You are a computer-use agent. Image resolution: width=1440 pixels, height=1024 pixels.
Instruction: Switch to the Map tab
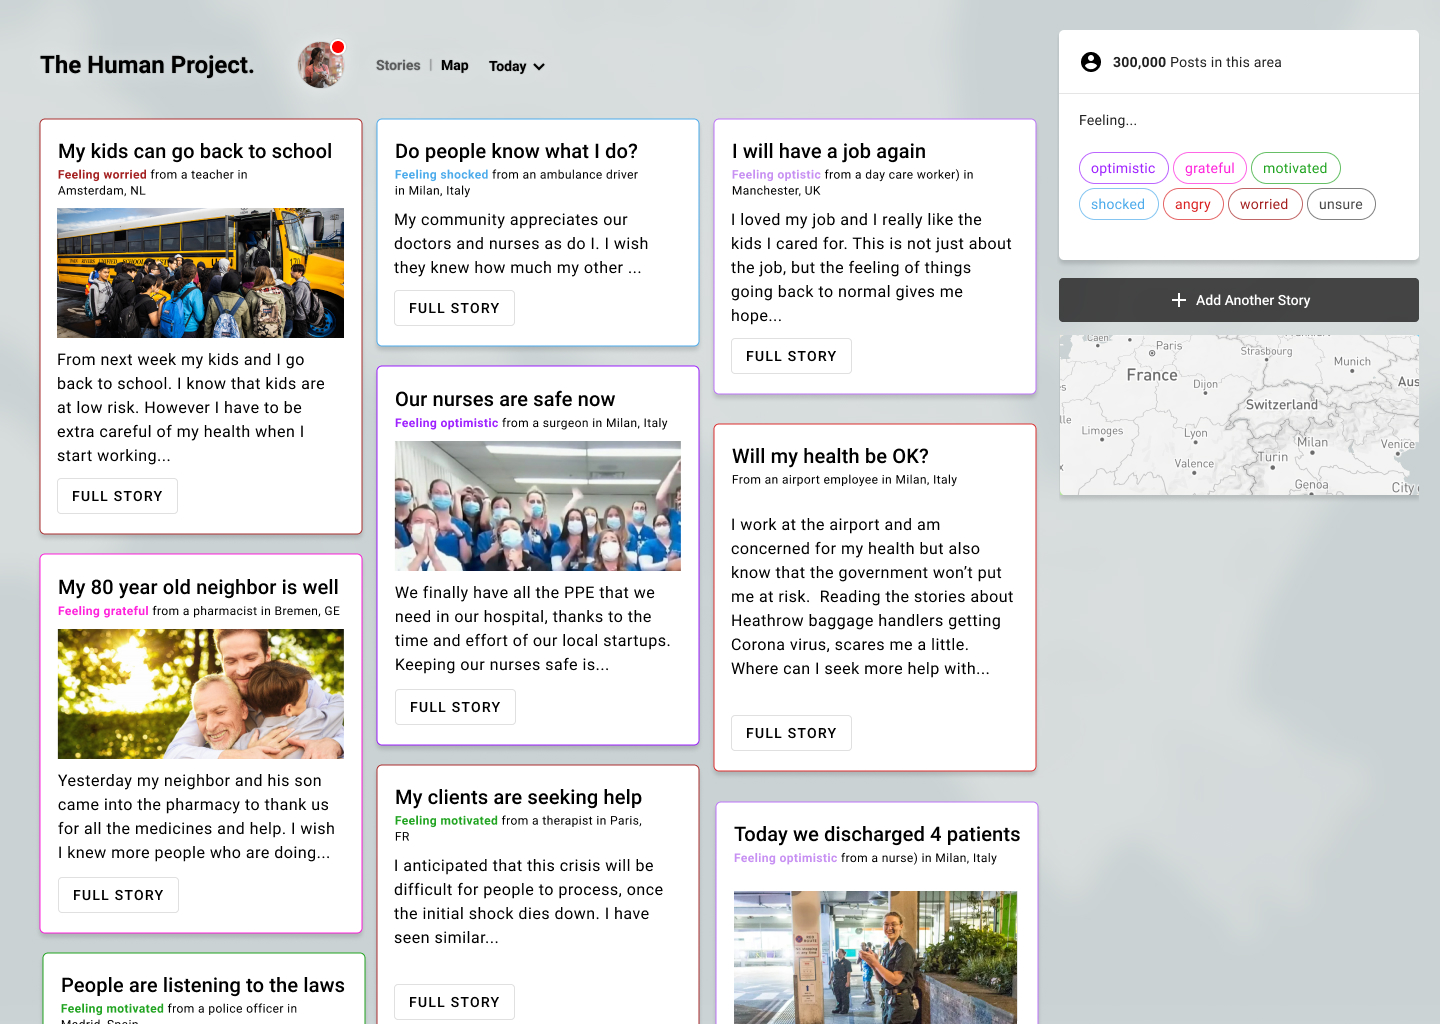pyautogui.click(x=454, y=65)
